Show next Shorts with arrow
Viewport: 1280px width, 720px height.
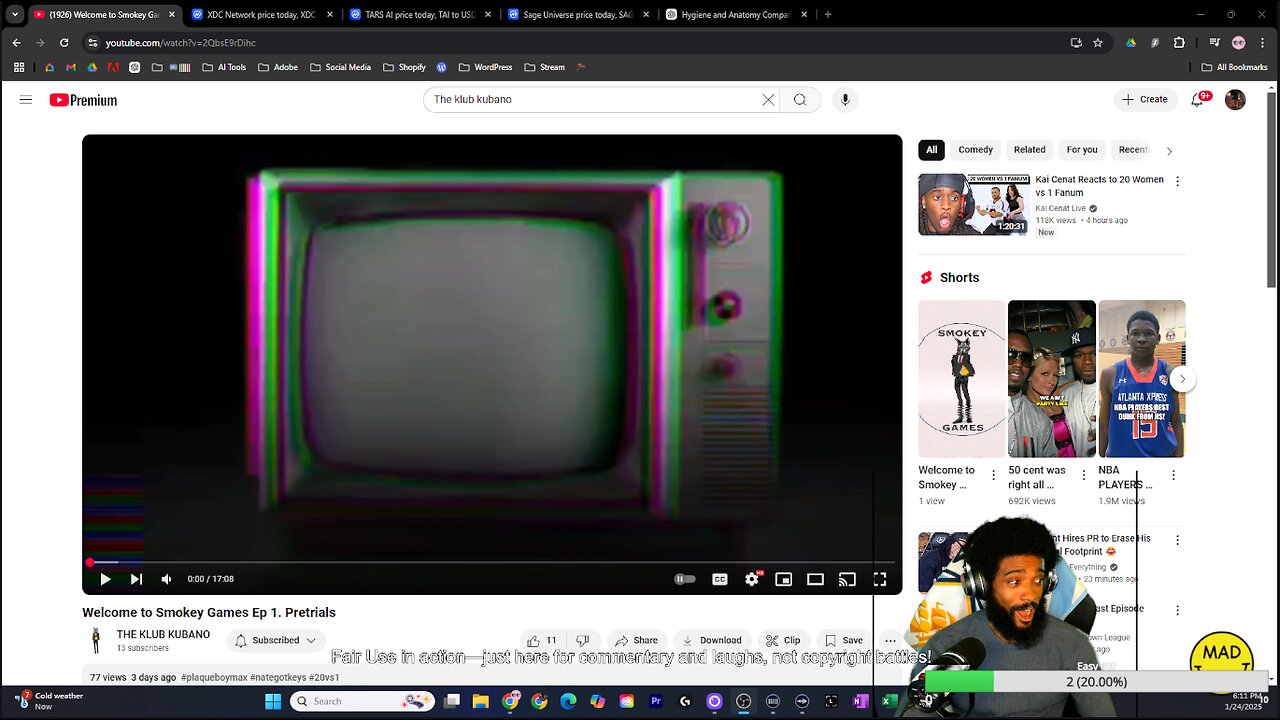(1182, 379)
